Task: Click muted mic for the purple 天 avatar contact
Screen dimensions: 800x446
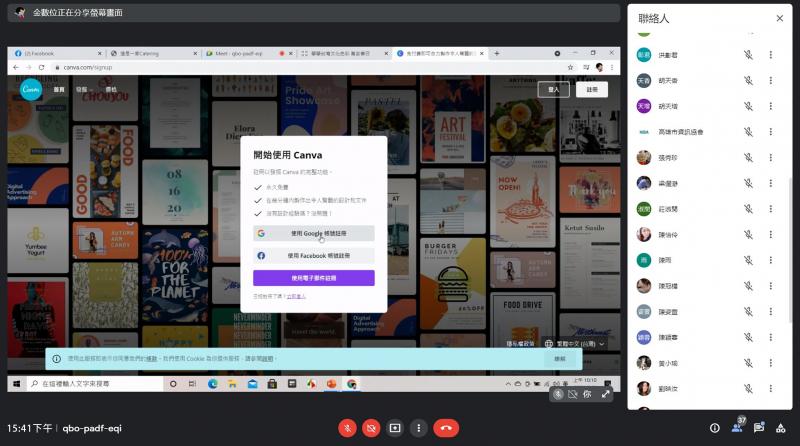Action: pos(748,106)
